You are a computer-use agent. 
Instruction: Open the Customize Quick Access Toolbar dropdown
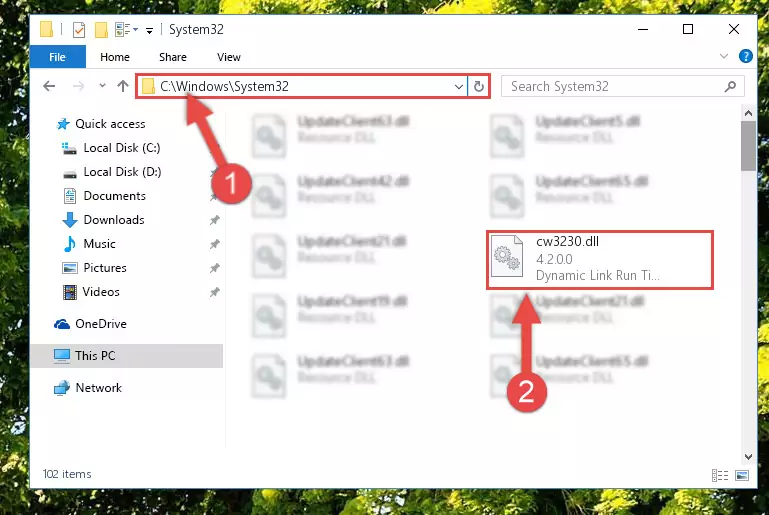click(x=149, y=30)
